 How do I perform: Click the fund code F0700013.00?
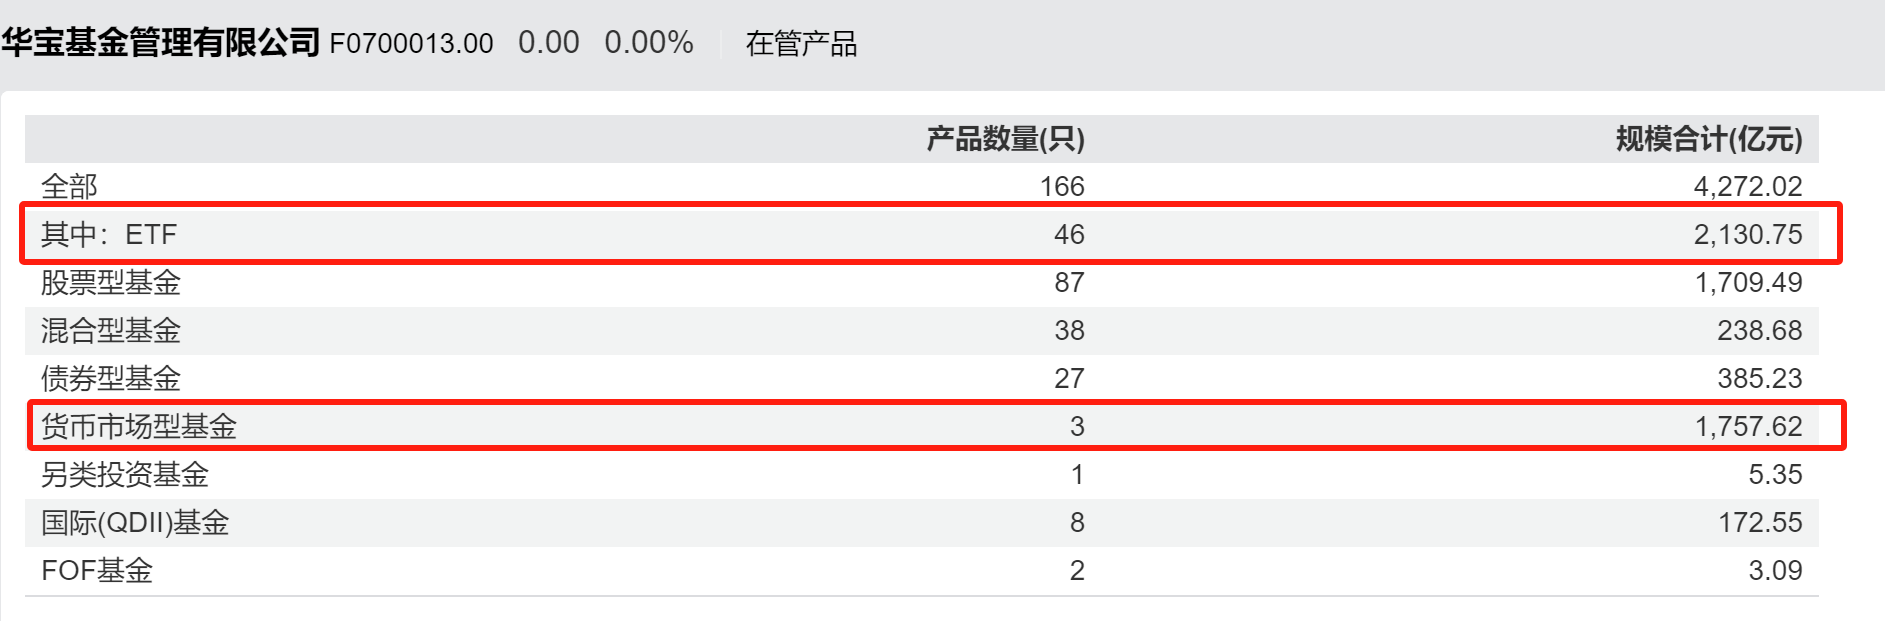point(411,44)
